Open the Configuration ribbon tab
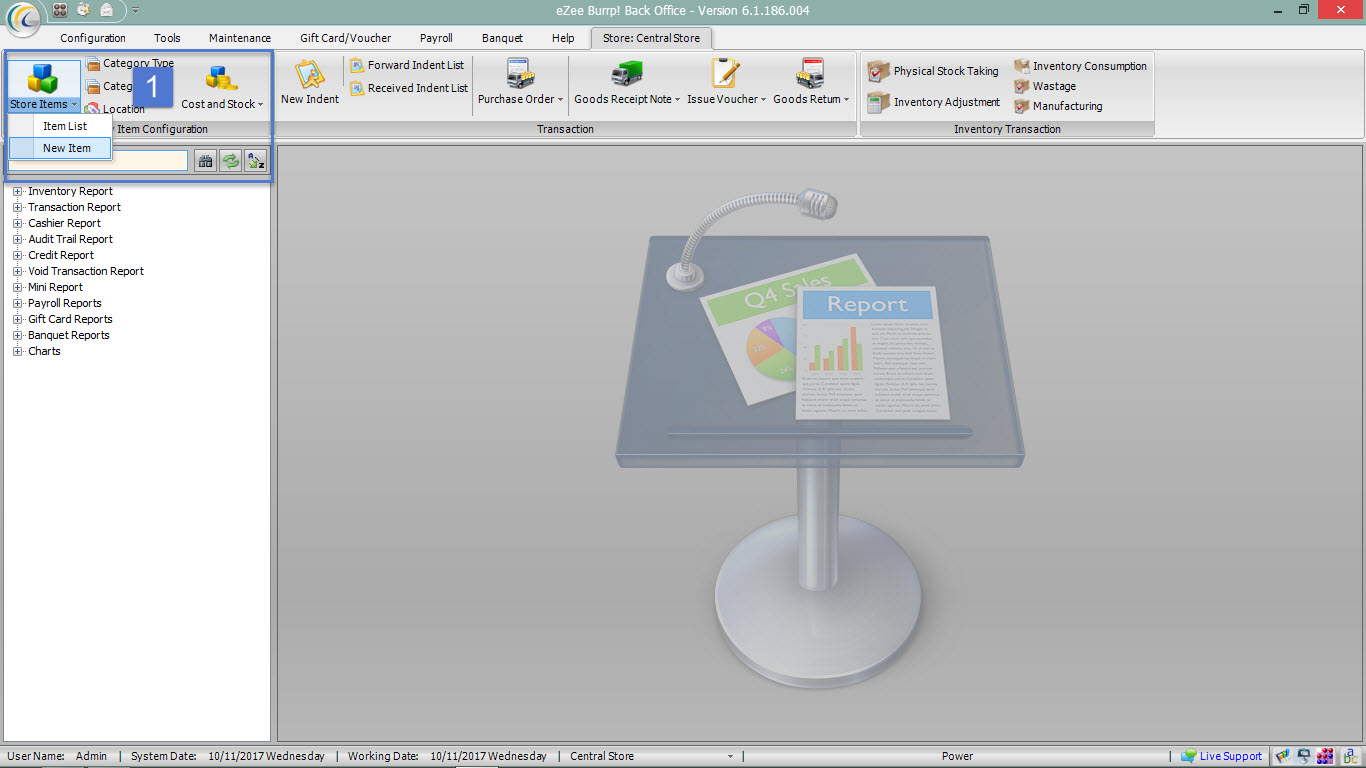This screenshot has width=1366, height=768. tap(93, 38)
